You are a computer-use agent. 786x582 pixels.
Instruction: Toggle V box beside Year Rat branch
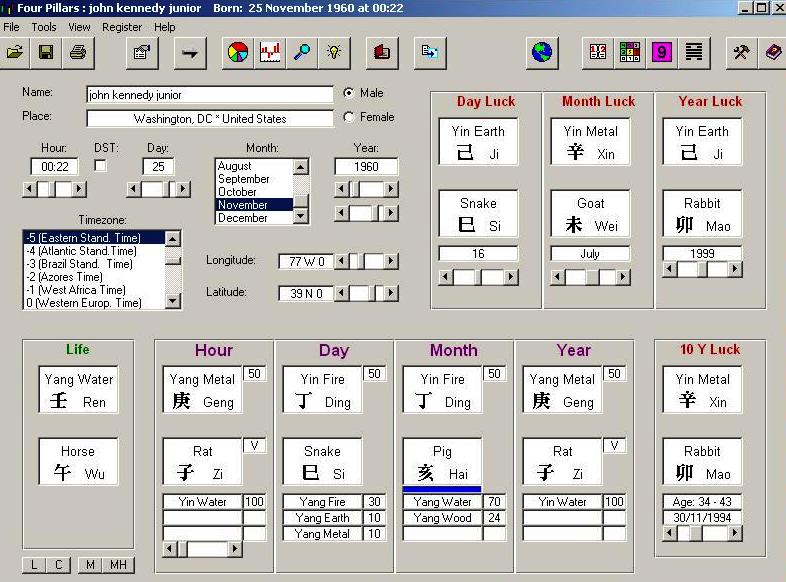(614, 446)
